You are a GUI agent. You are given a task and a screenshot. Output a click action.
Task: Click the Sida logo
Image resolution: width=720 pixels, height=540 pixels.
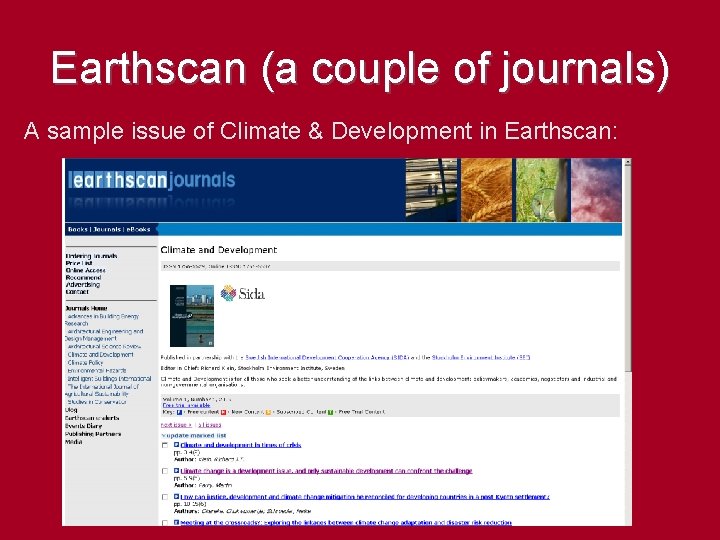pos(242,293)
